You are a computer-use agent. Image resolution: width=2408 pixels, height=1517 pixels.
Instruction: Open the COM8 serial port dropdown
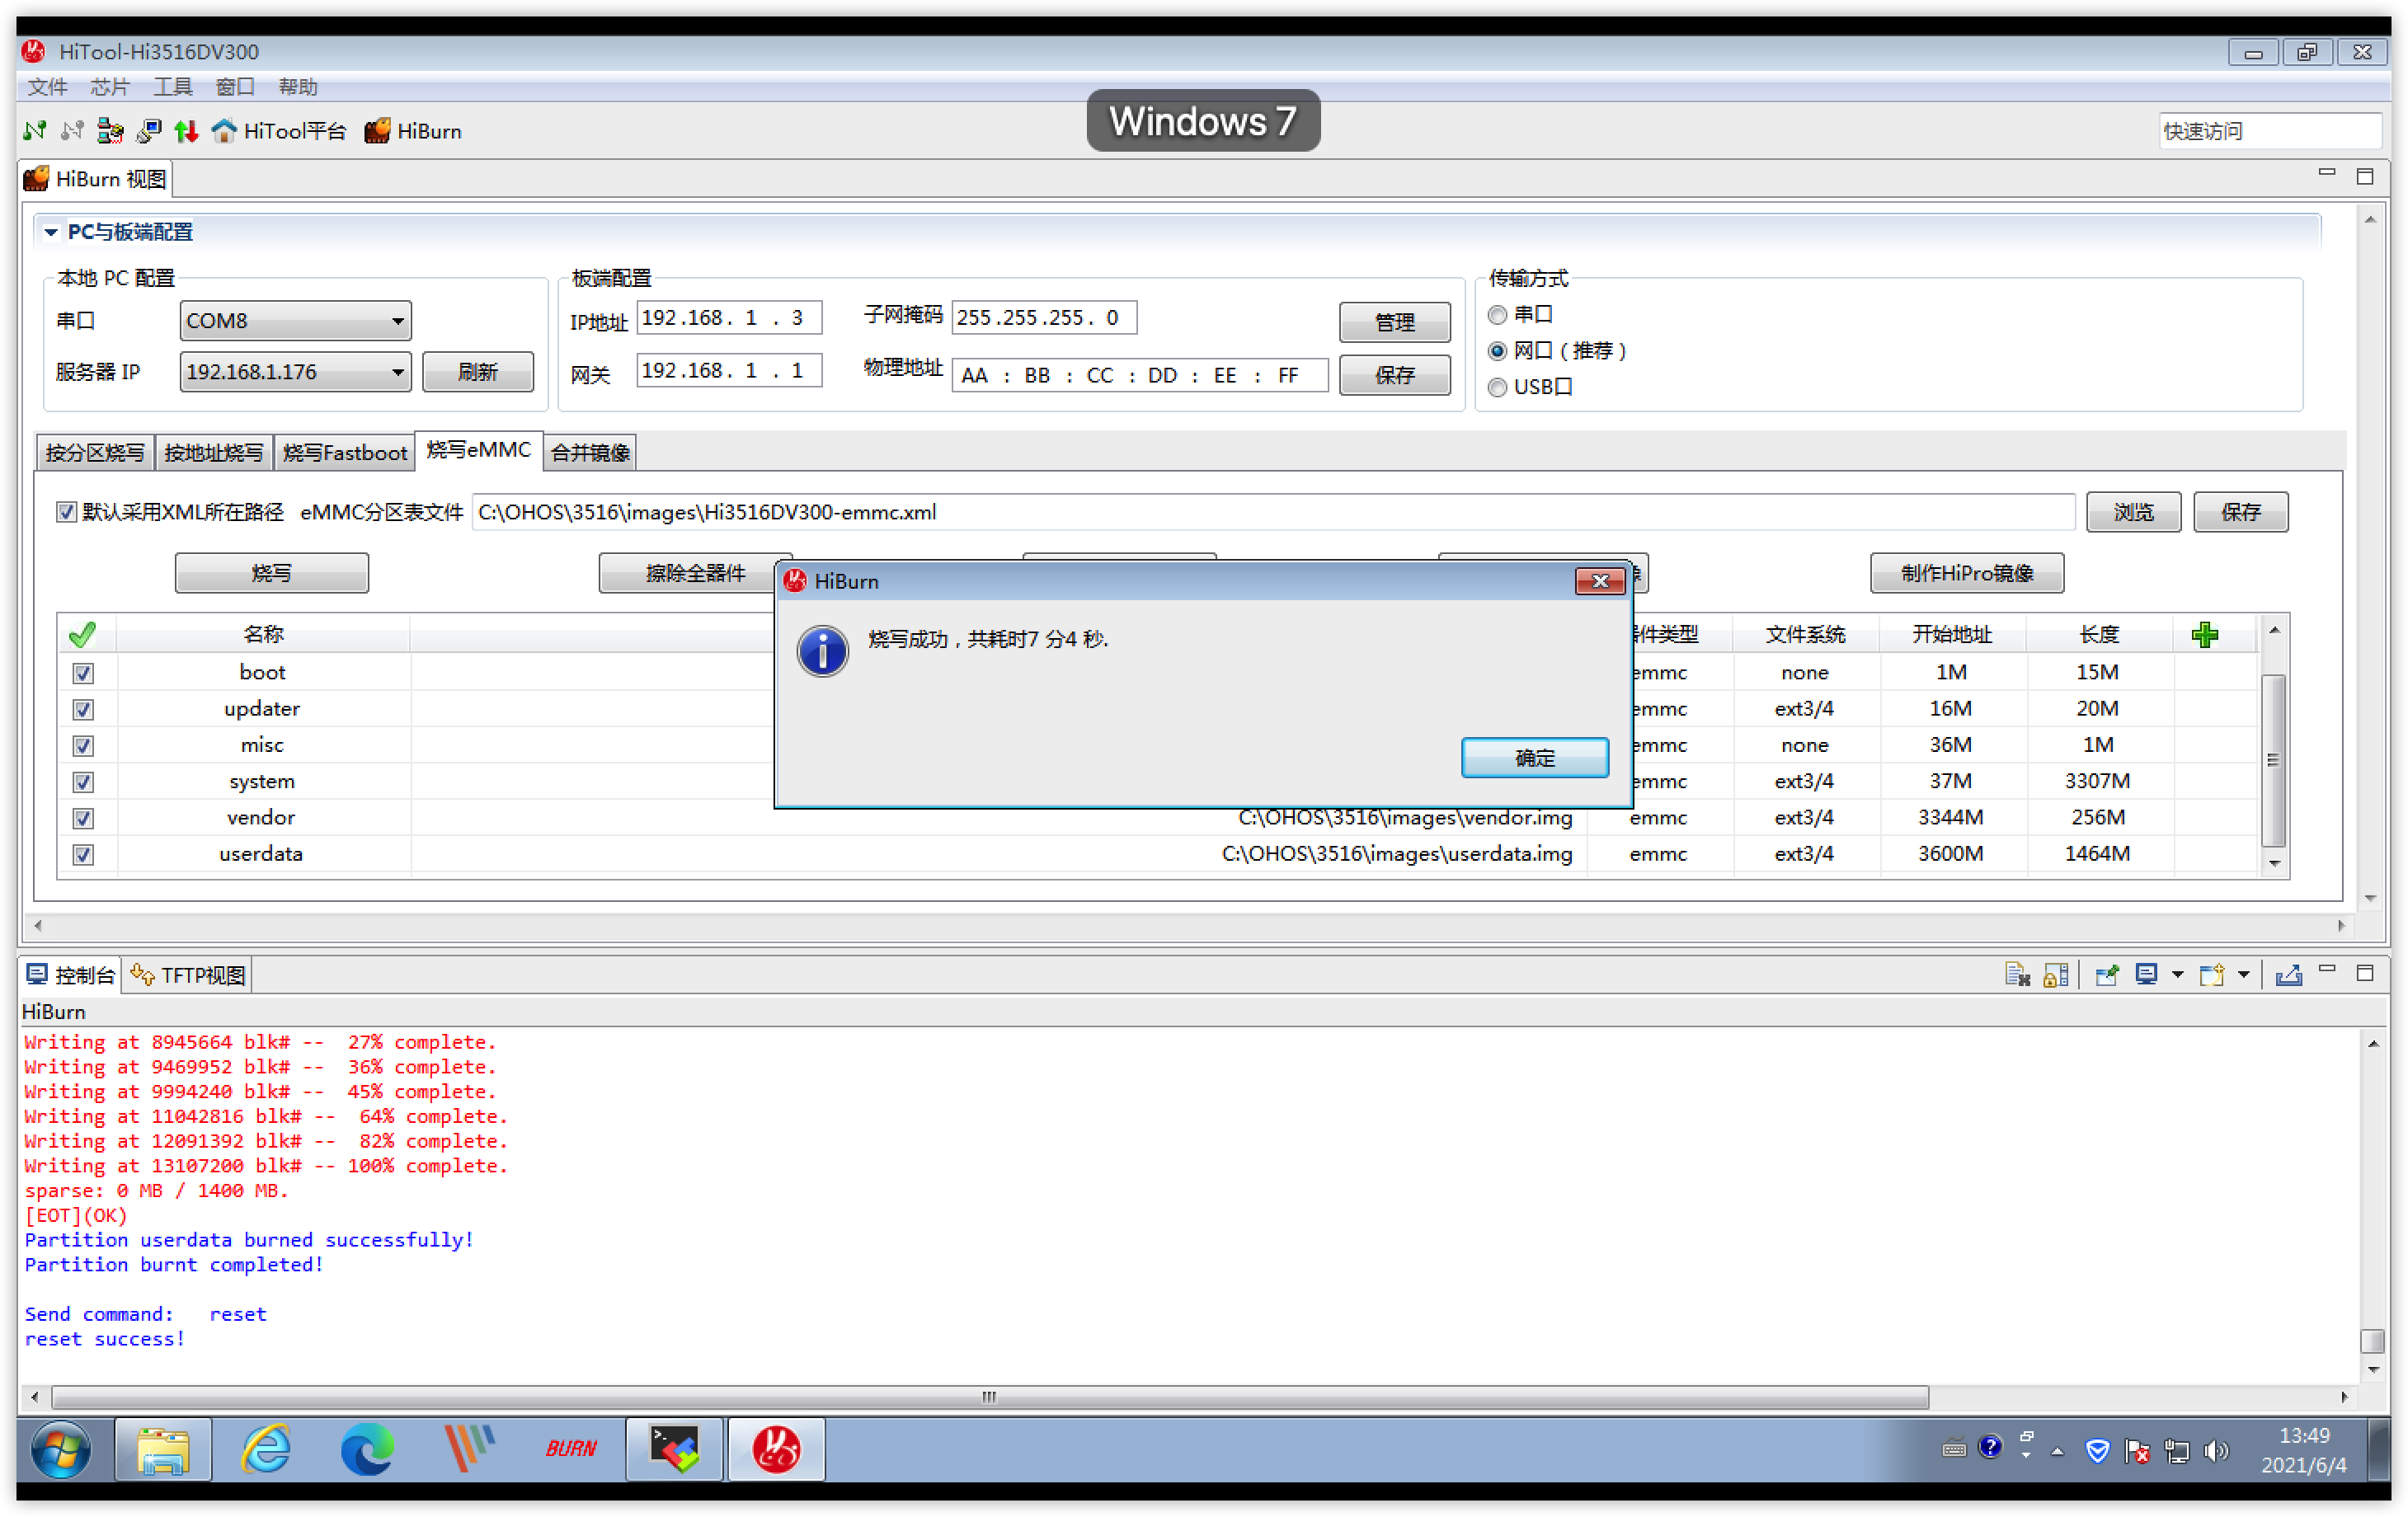tap(296, 321)
